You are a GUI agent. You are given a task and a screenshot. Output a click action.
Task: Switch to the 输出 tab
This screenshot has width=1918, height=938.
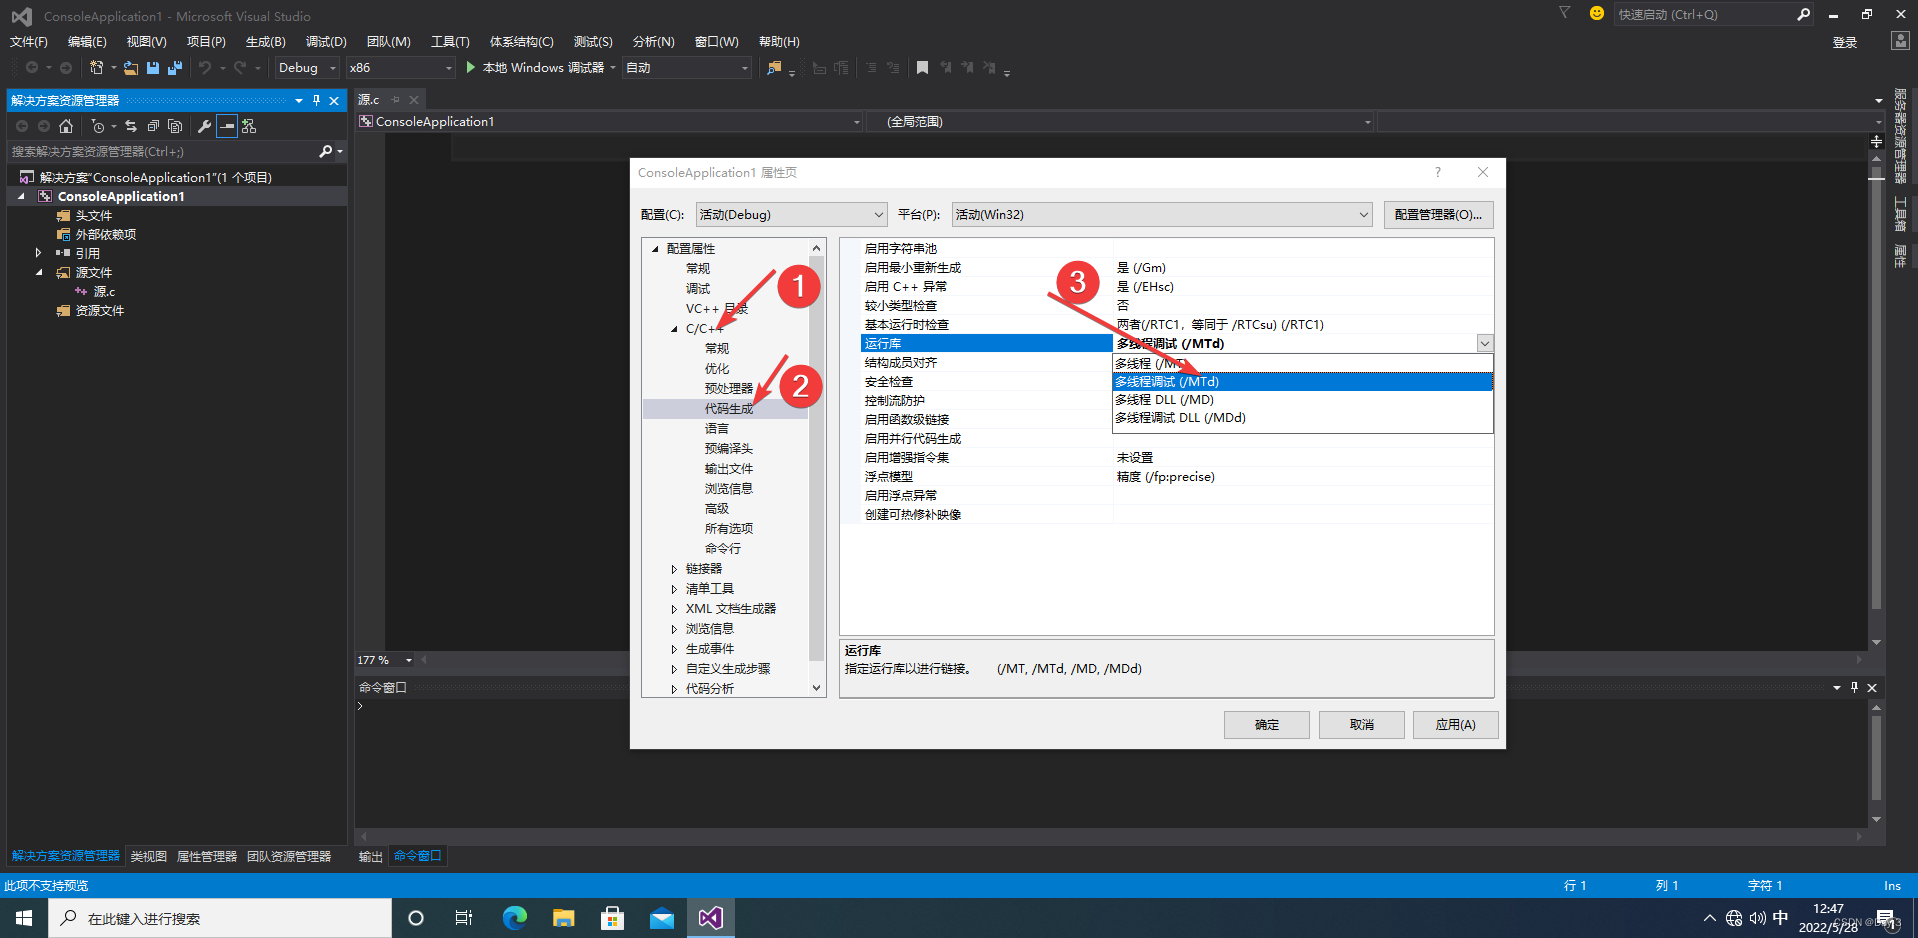[371, 856]
